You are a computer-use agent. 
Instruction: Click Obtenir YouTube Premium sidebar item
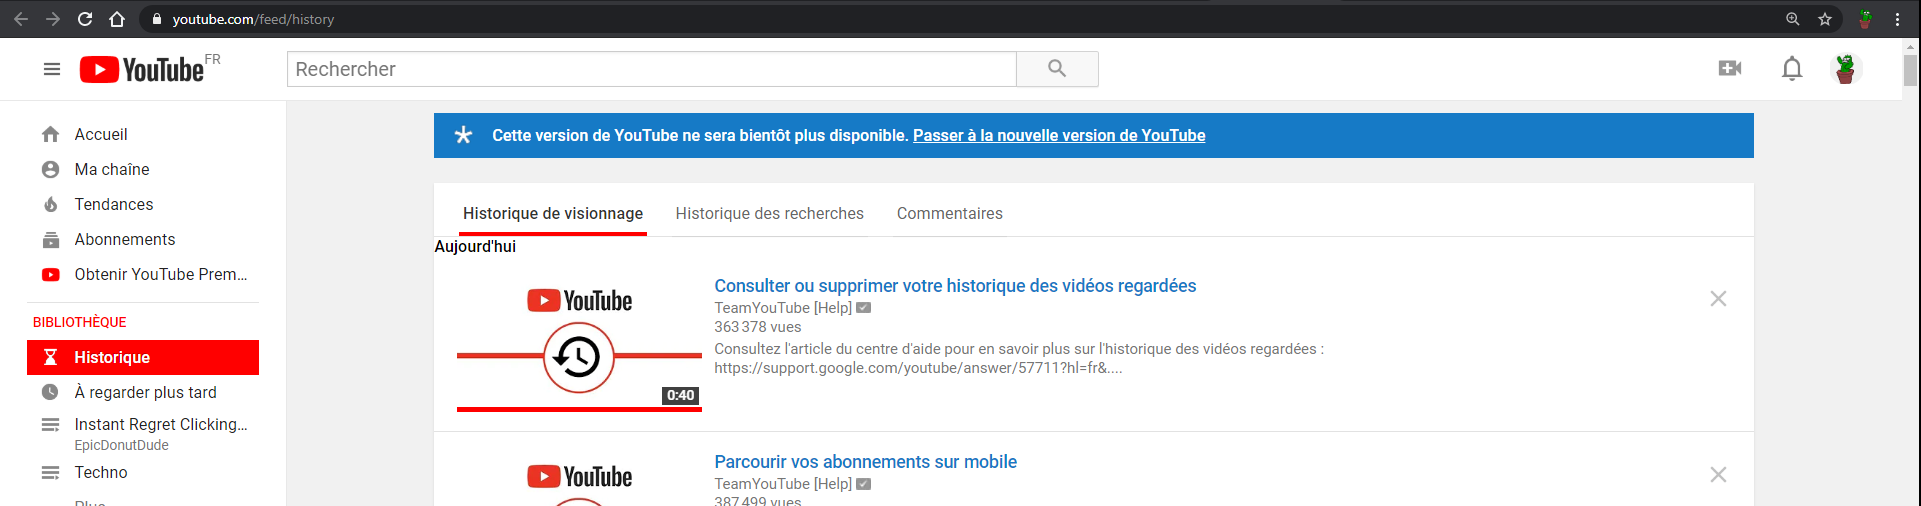pyautogui.click(x=143, y=274)
